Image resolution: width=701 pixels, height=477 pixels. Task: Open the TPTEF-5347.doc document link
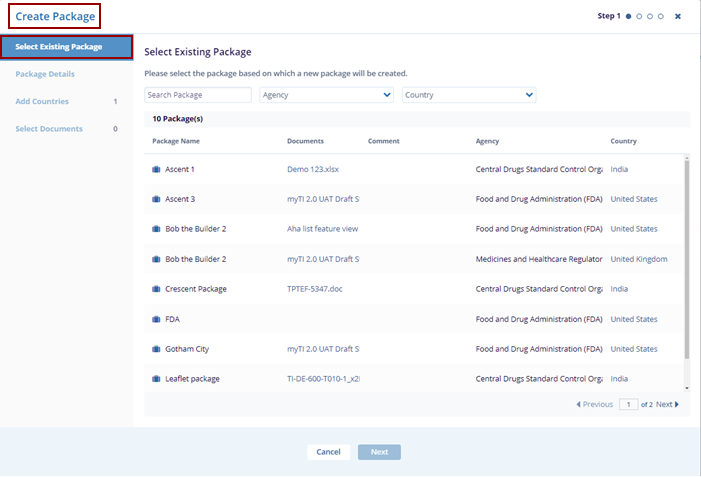tap(315, 290)
